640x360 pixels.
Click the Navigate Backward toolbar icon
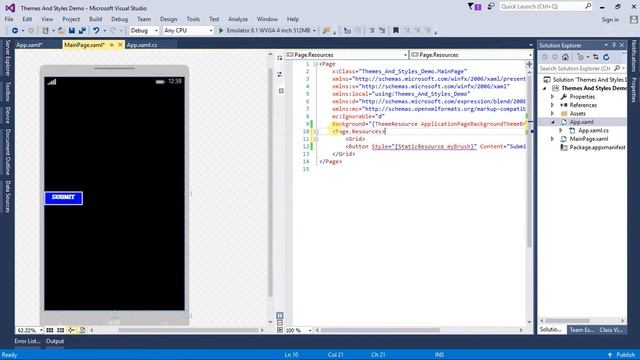point(15,31)
